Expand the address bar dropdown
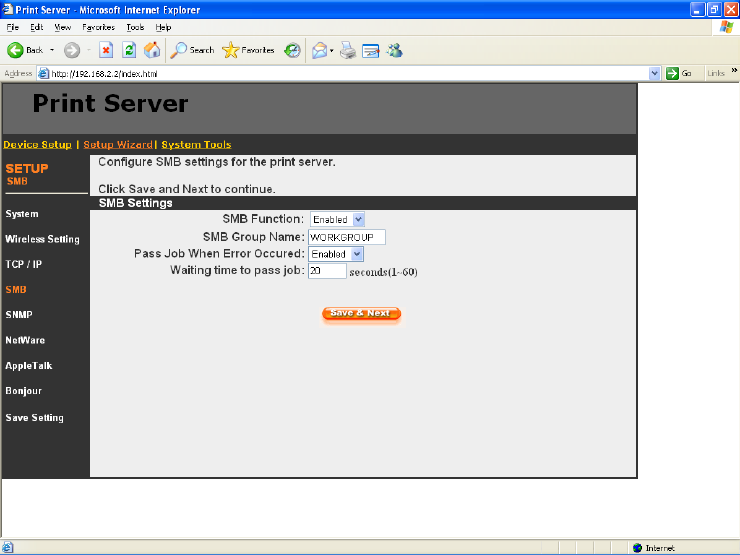740x555 pixels. (x=654, y=74)
